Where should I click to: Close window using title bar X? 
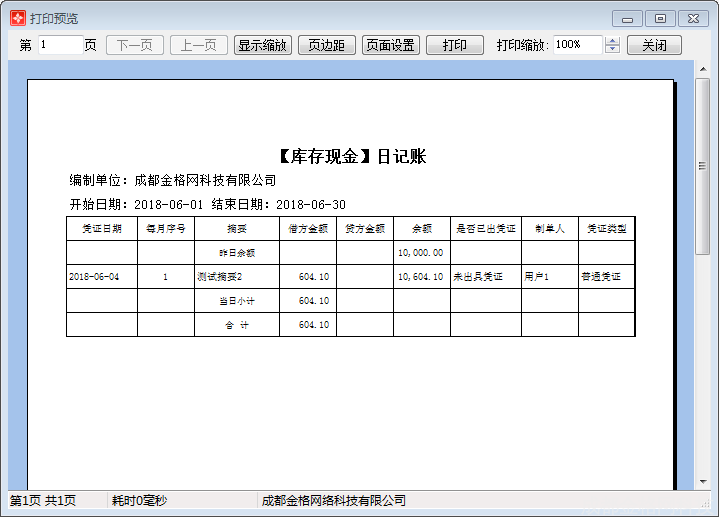692,18
